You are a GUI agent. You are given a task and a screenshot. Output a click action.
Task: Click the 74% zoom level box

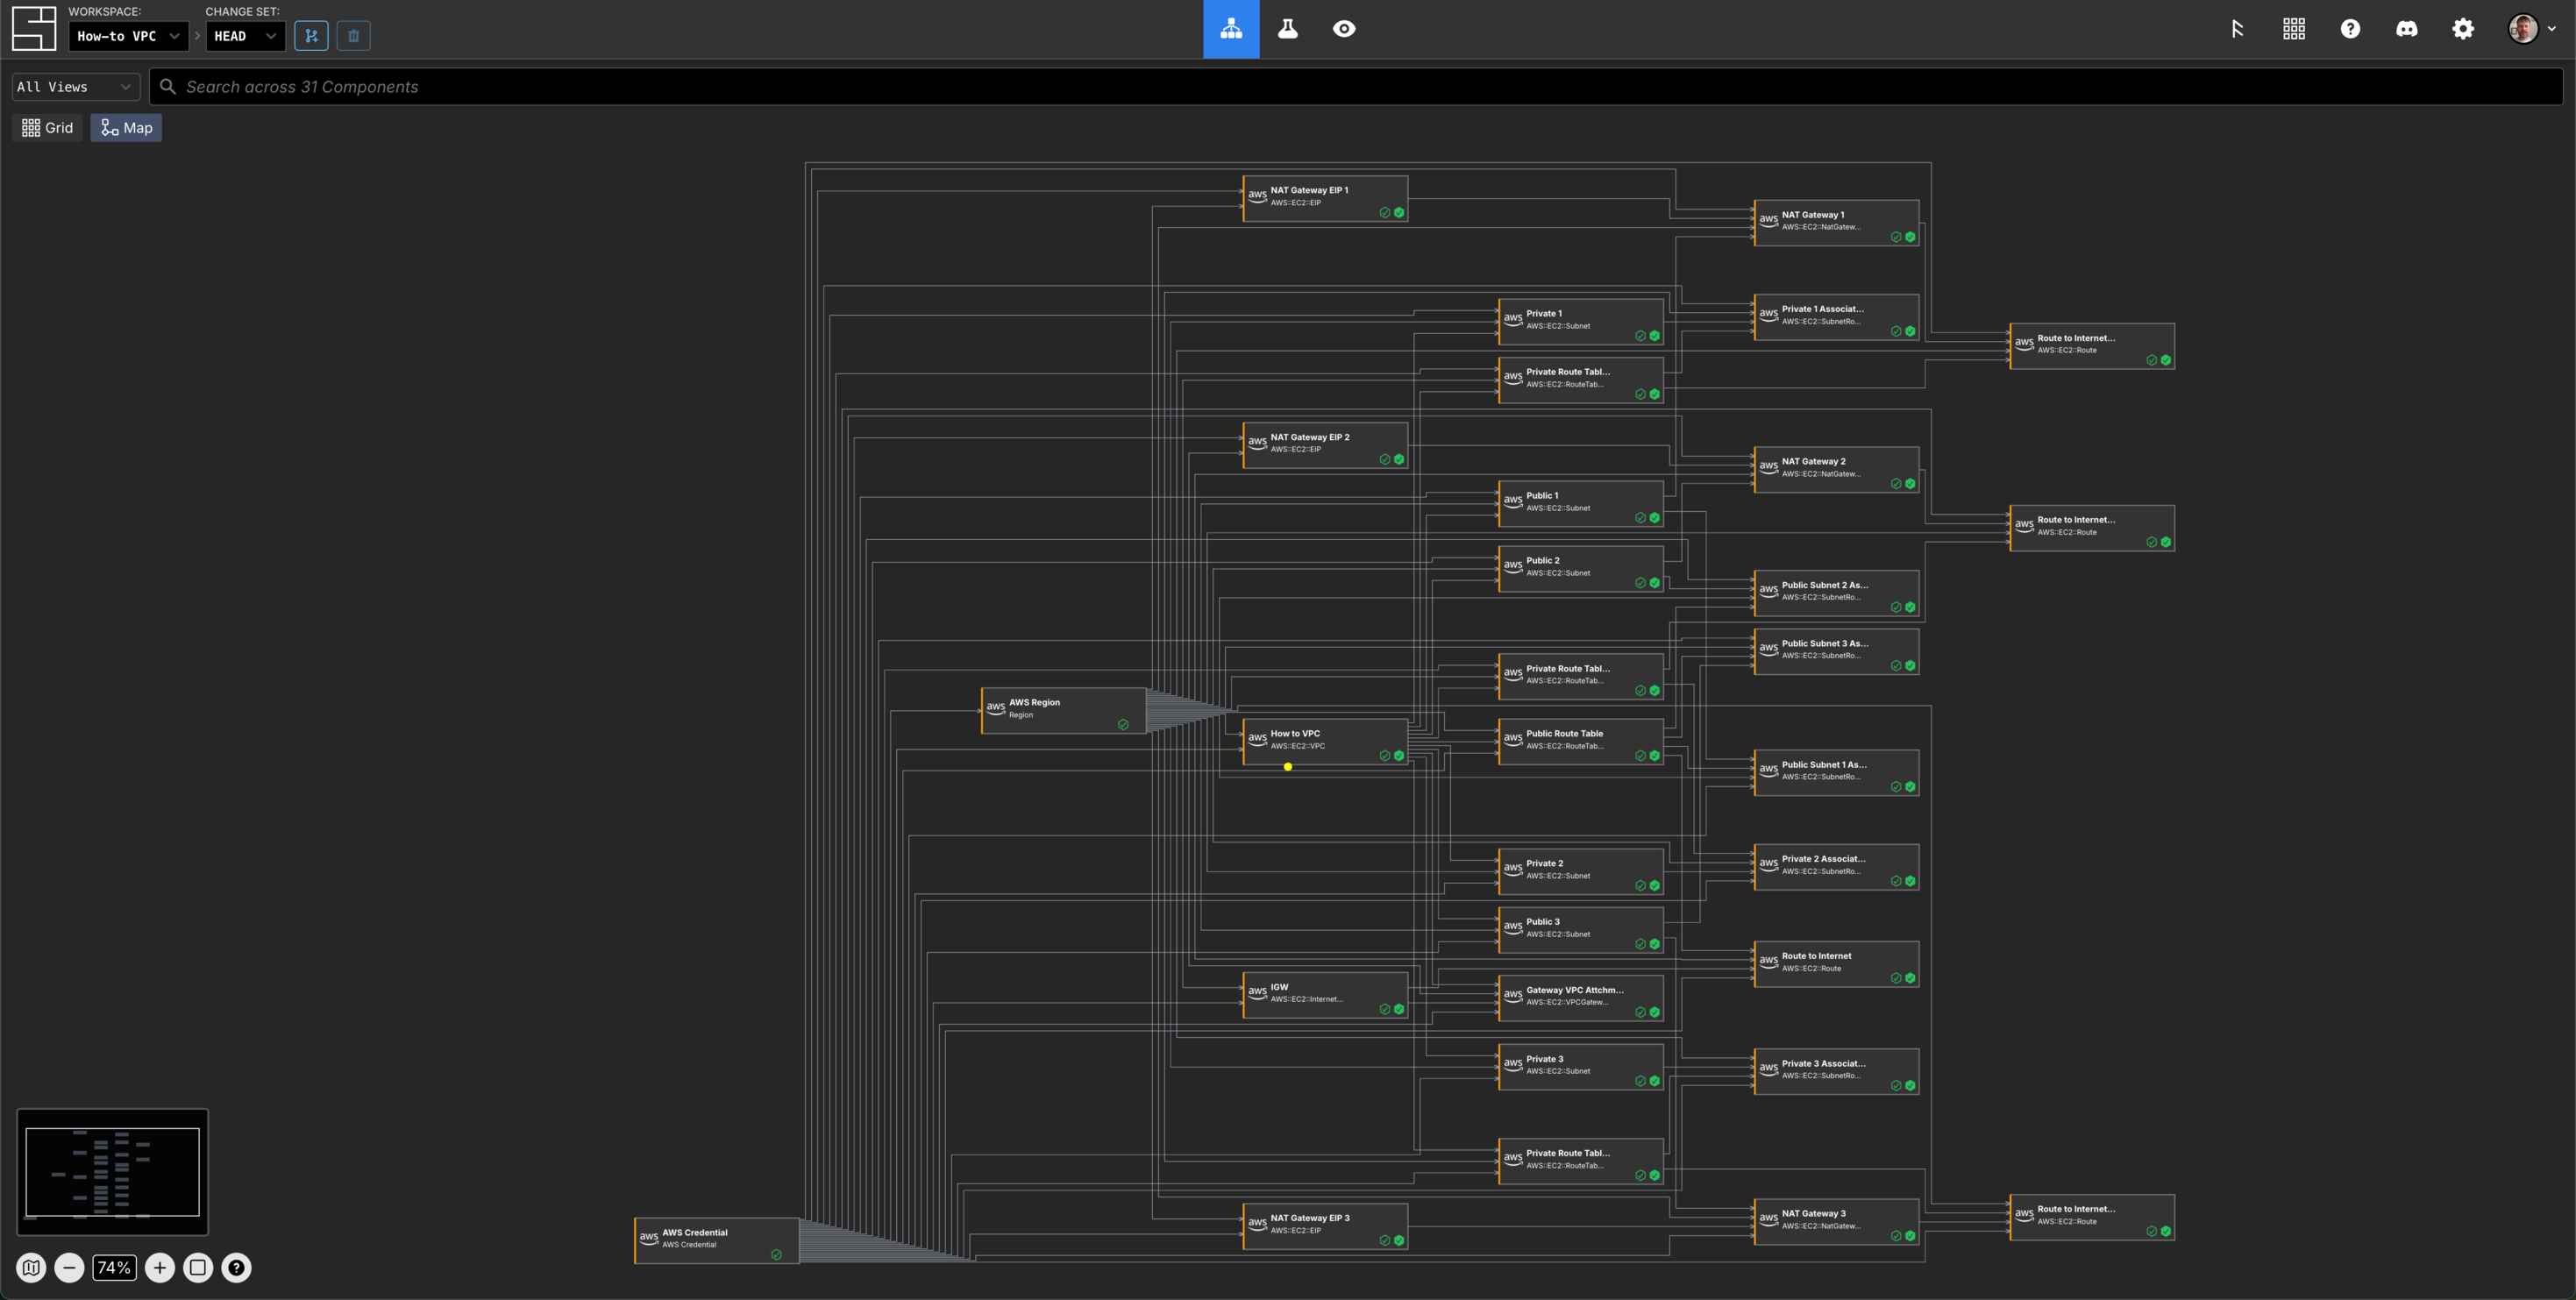(x=114, y=1268)
